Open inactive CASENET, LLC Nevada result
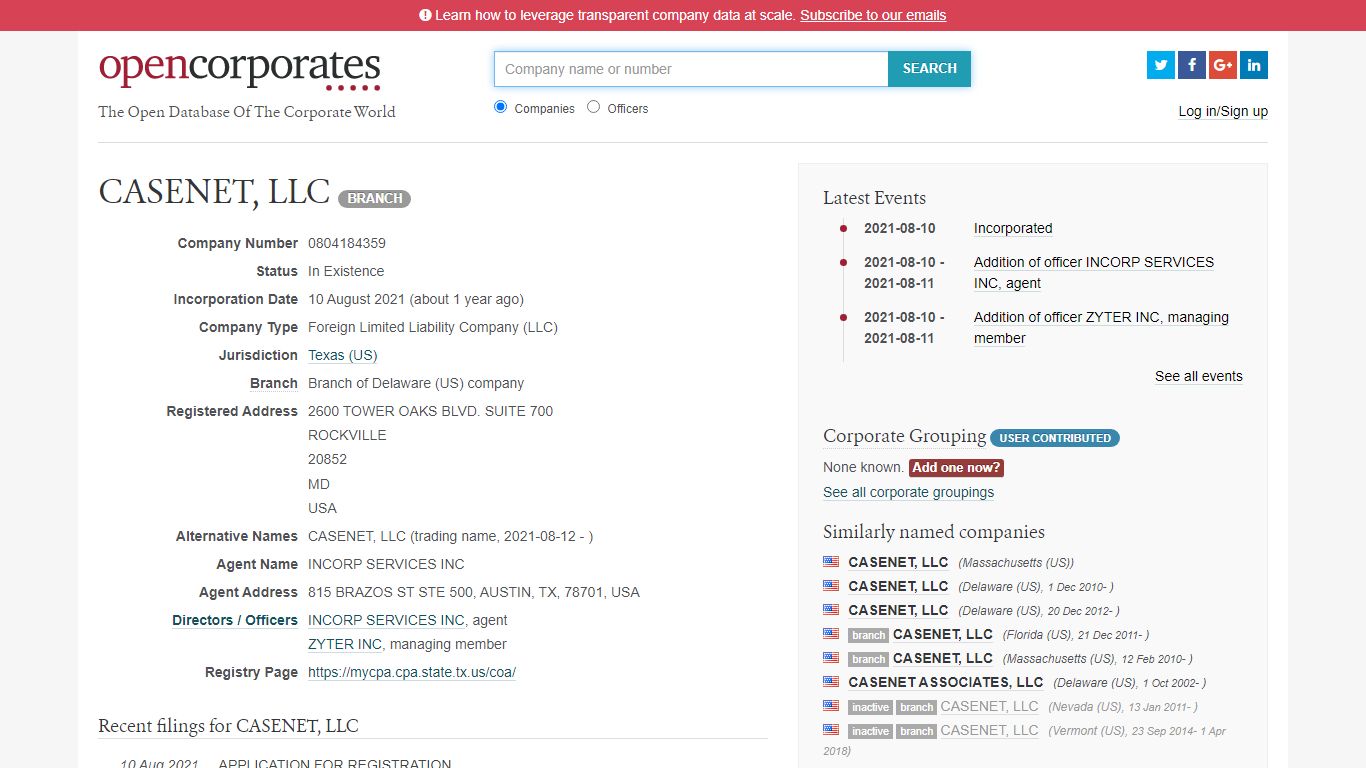 989,706
